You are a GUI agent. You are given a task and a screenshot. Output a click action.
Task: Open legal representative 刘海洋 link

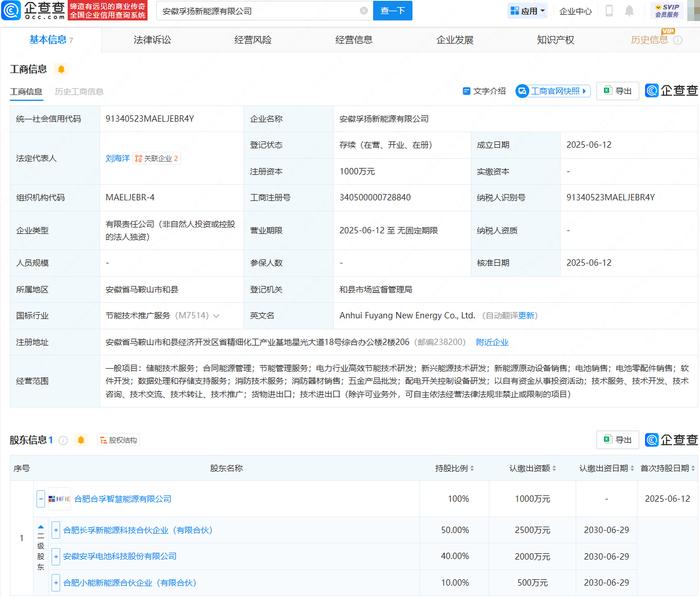(117, 158)
